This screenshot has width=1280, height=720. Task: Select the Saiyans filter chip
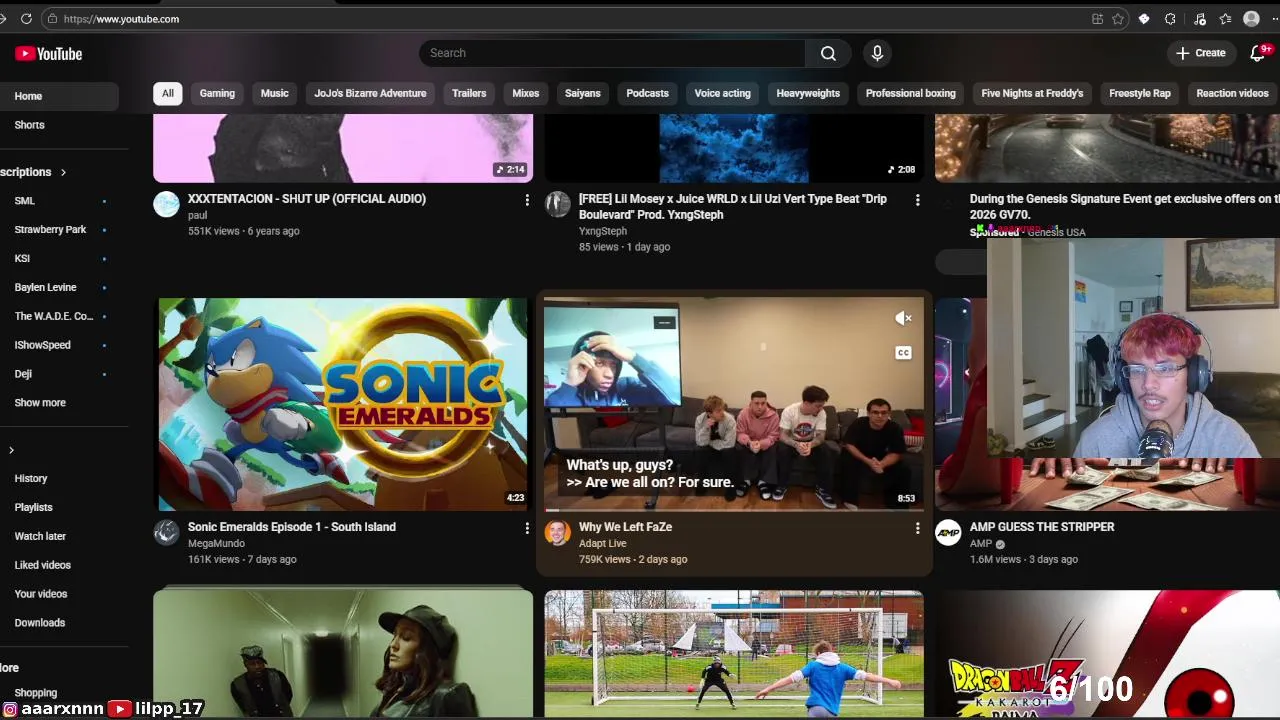click(583, 93)
